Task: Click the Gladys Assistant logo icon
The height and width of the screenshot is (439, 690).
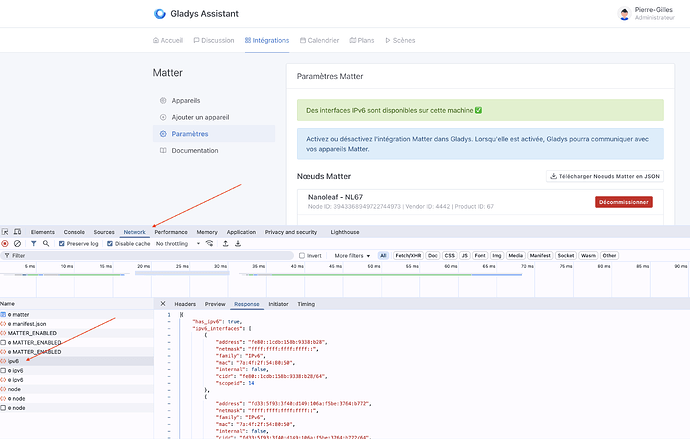Action: [x=159, y=14]
